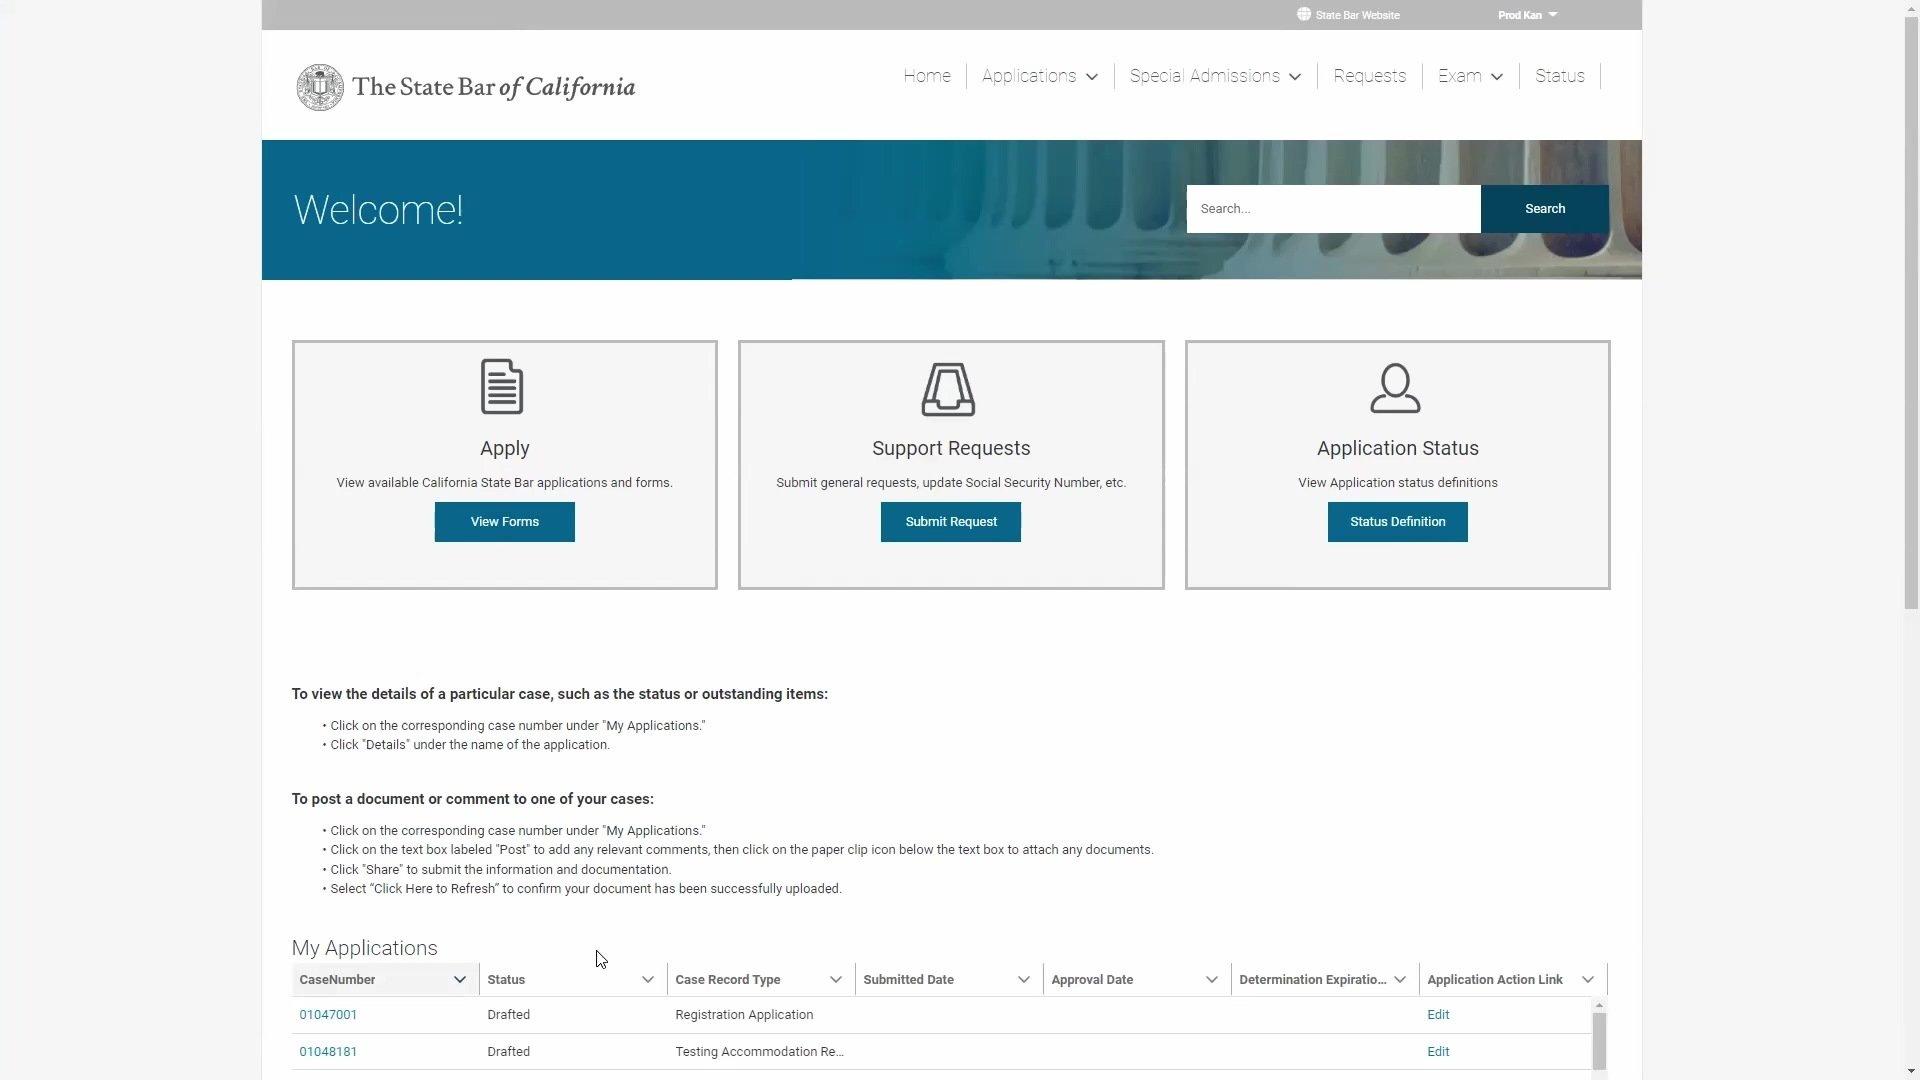
Task: Click the My Applications table scrollbar
Action: [x=1599, y=1040]
